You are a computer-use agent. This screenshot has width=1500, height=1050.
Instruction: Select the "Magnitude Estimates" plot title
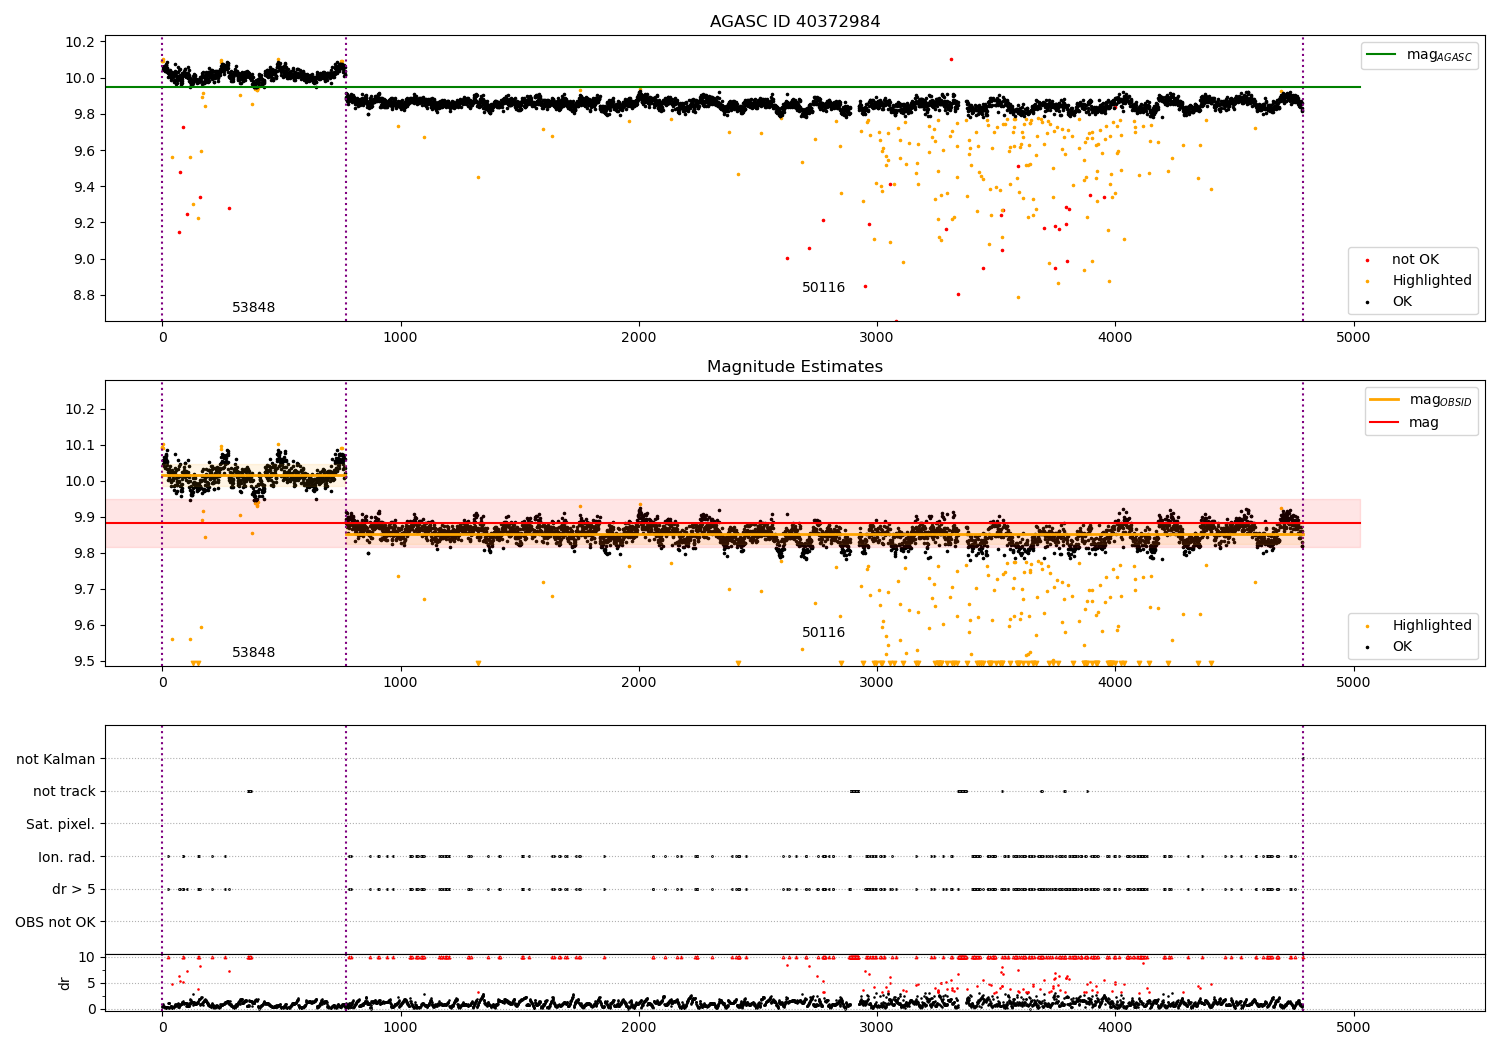(795, 367)
